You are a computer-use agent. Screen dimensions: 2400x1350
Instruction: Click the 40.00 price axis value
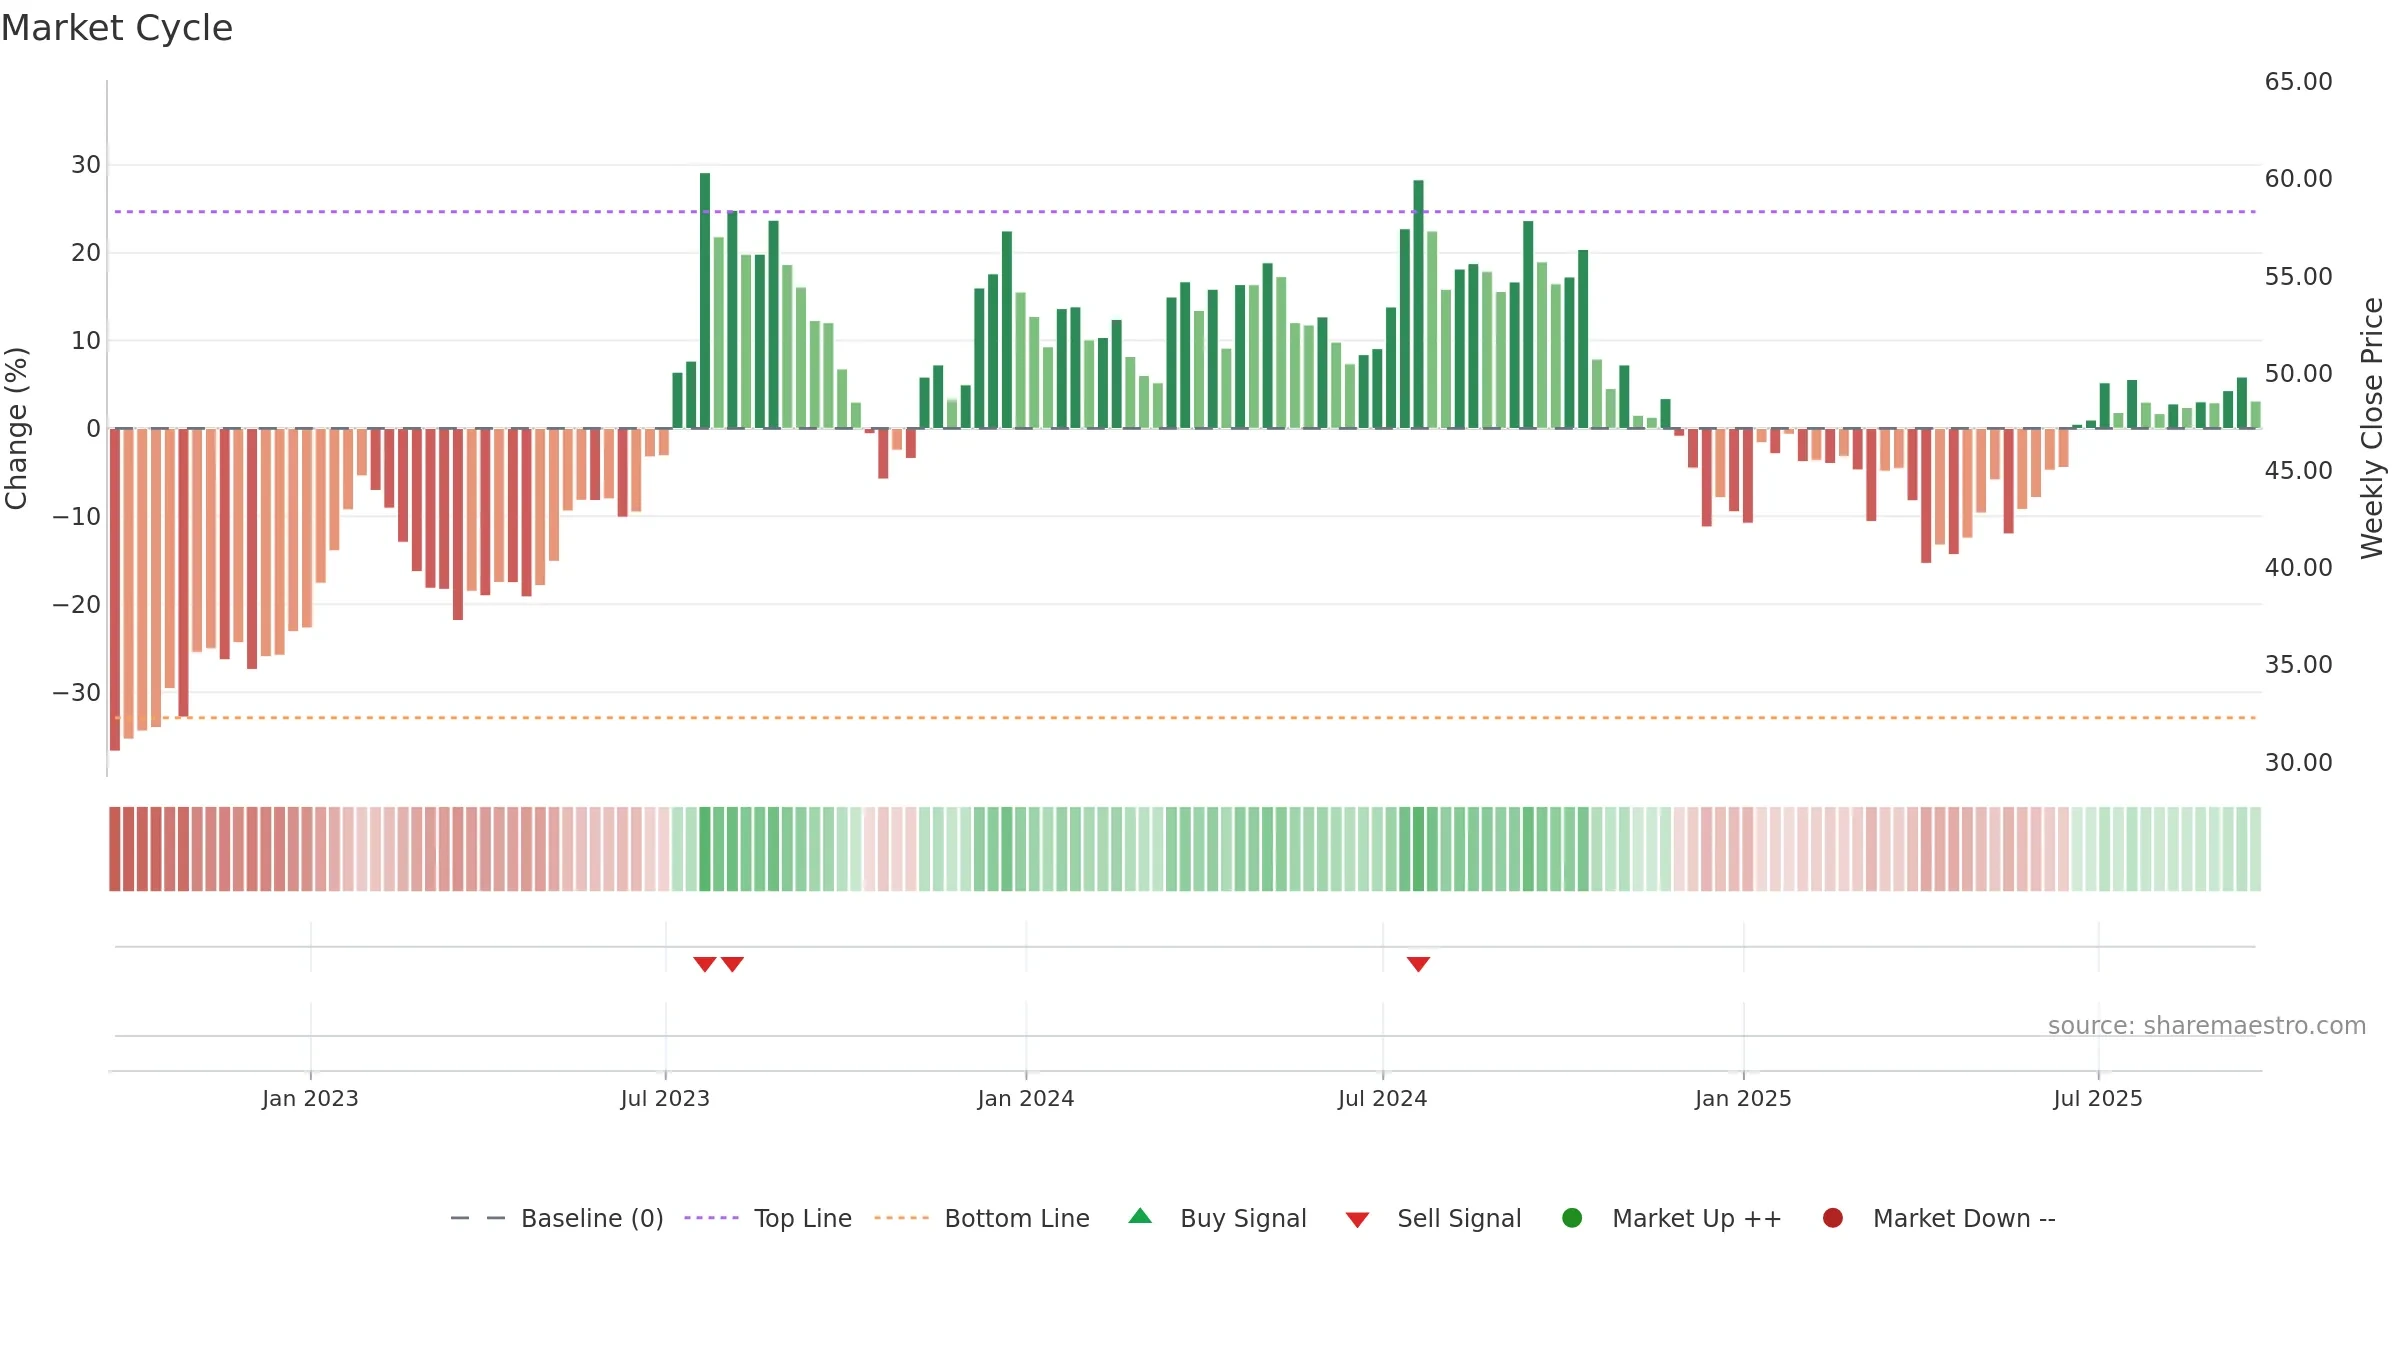click(2299, 568)
